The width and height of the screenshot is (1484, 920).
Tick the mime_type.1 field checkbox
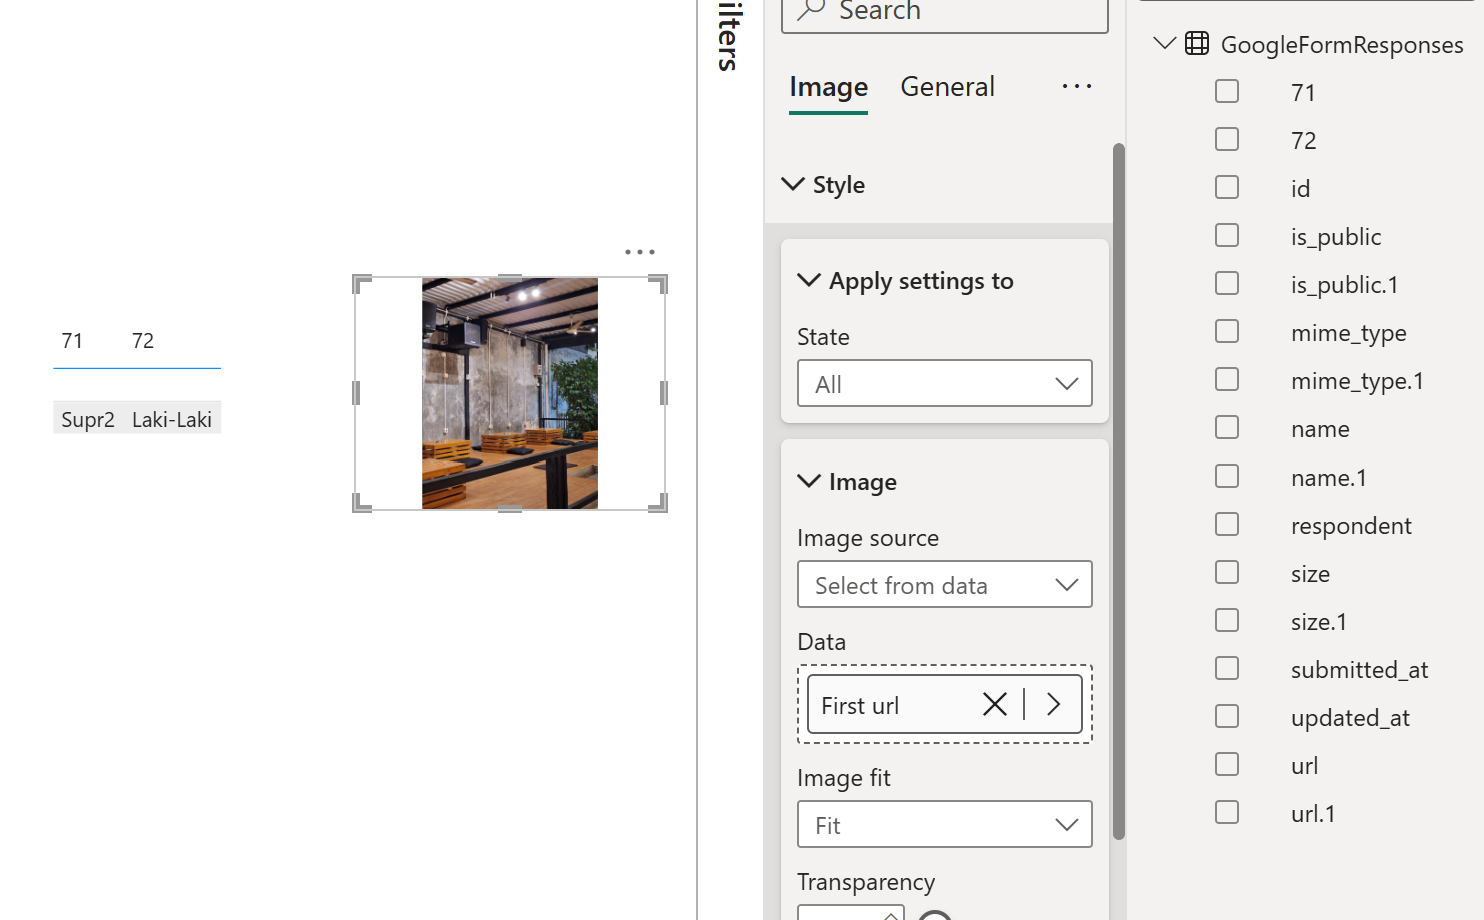pyautogui.click(x=1227, y=379)
